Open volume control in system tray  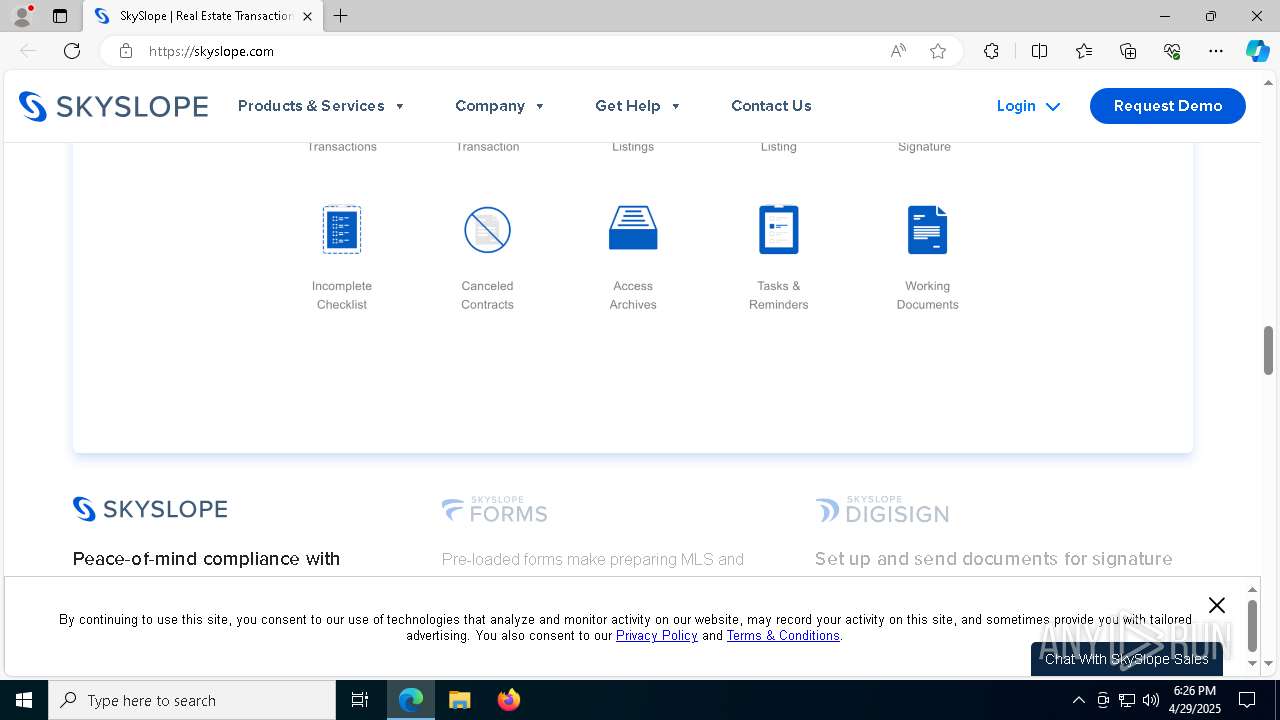pos(1151,700)
